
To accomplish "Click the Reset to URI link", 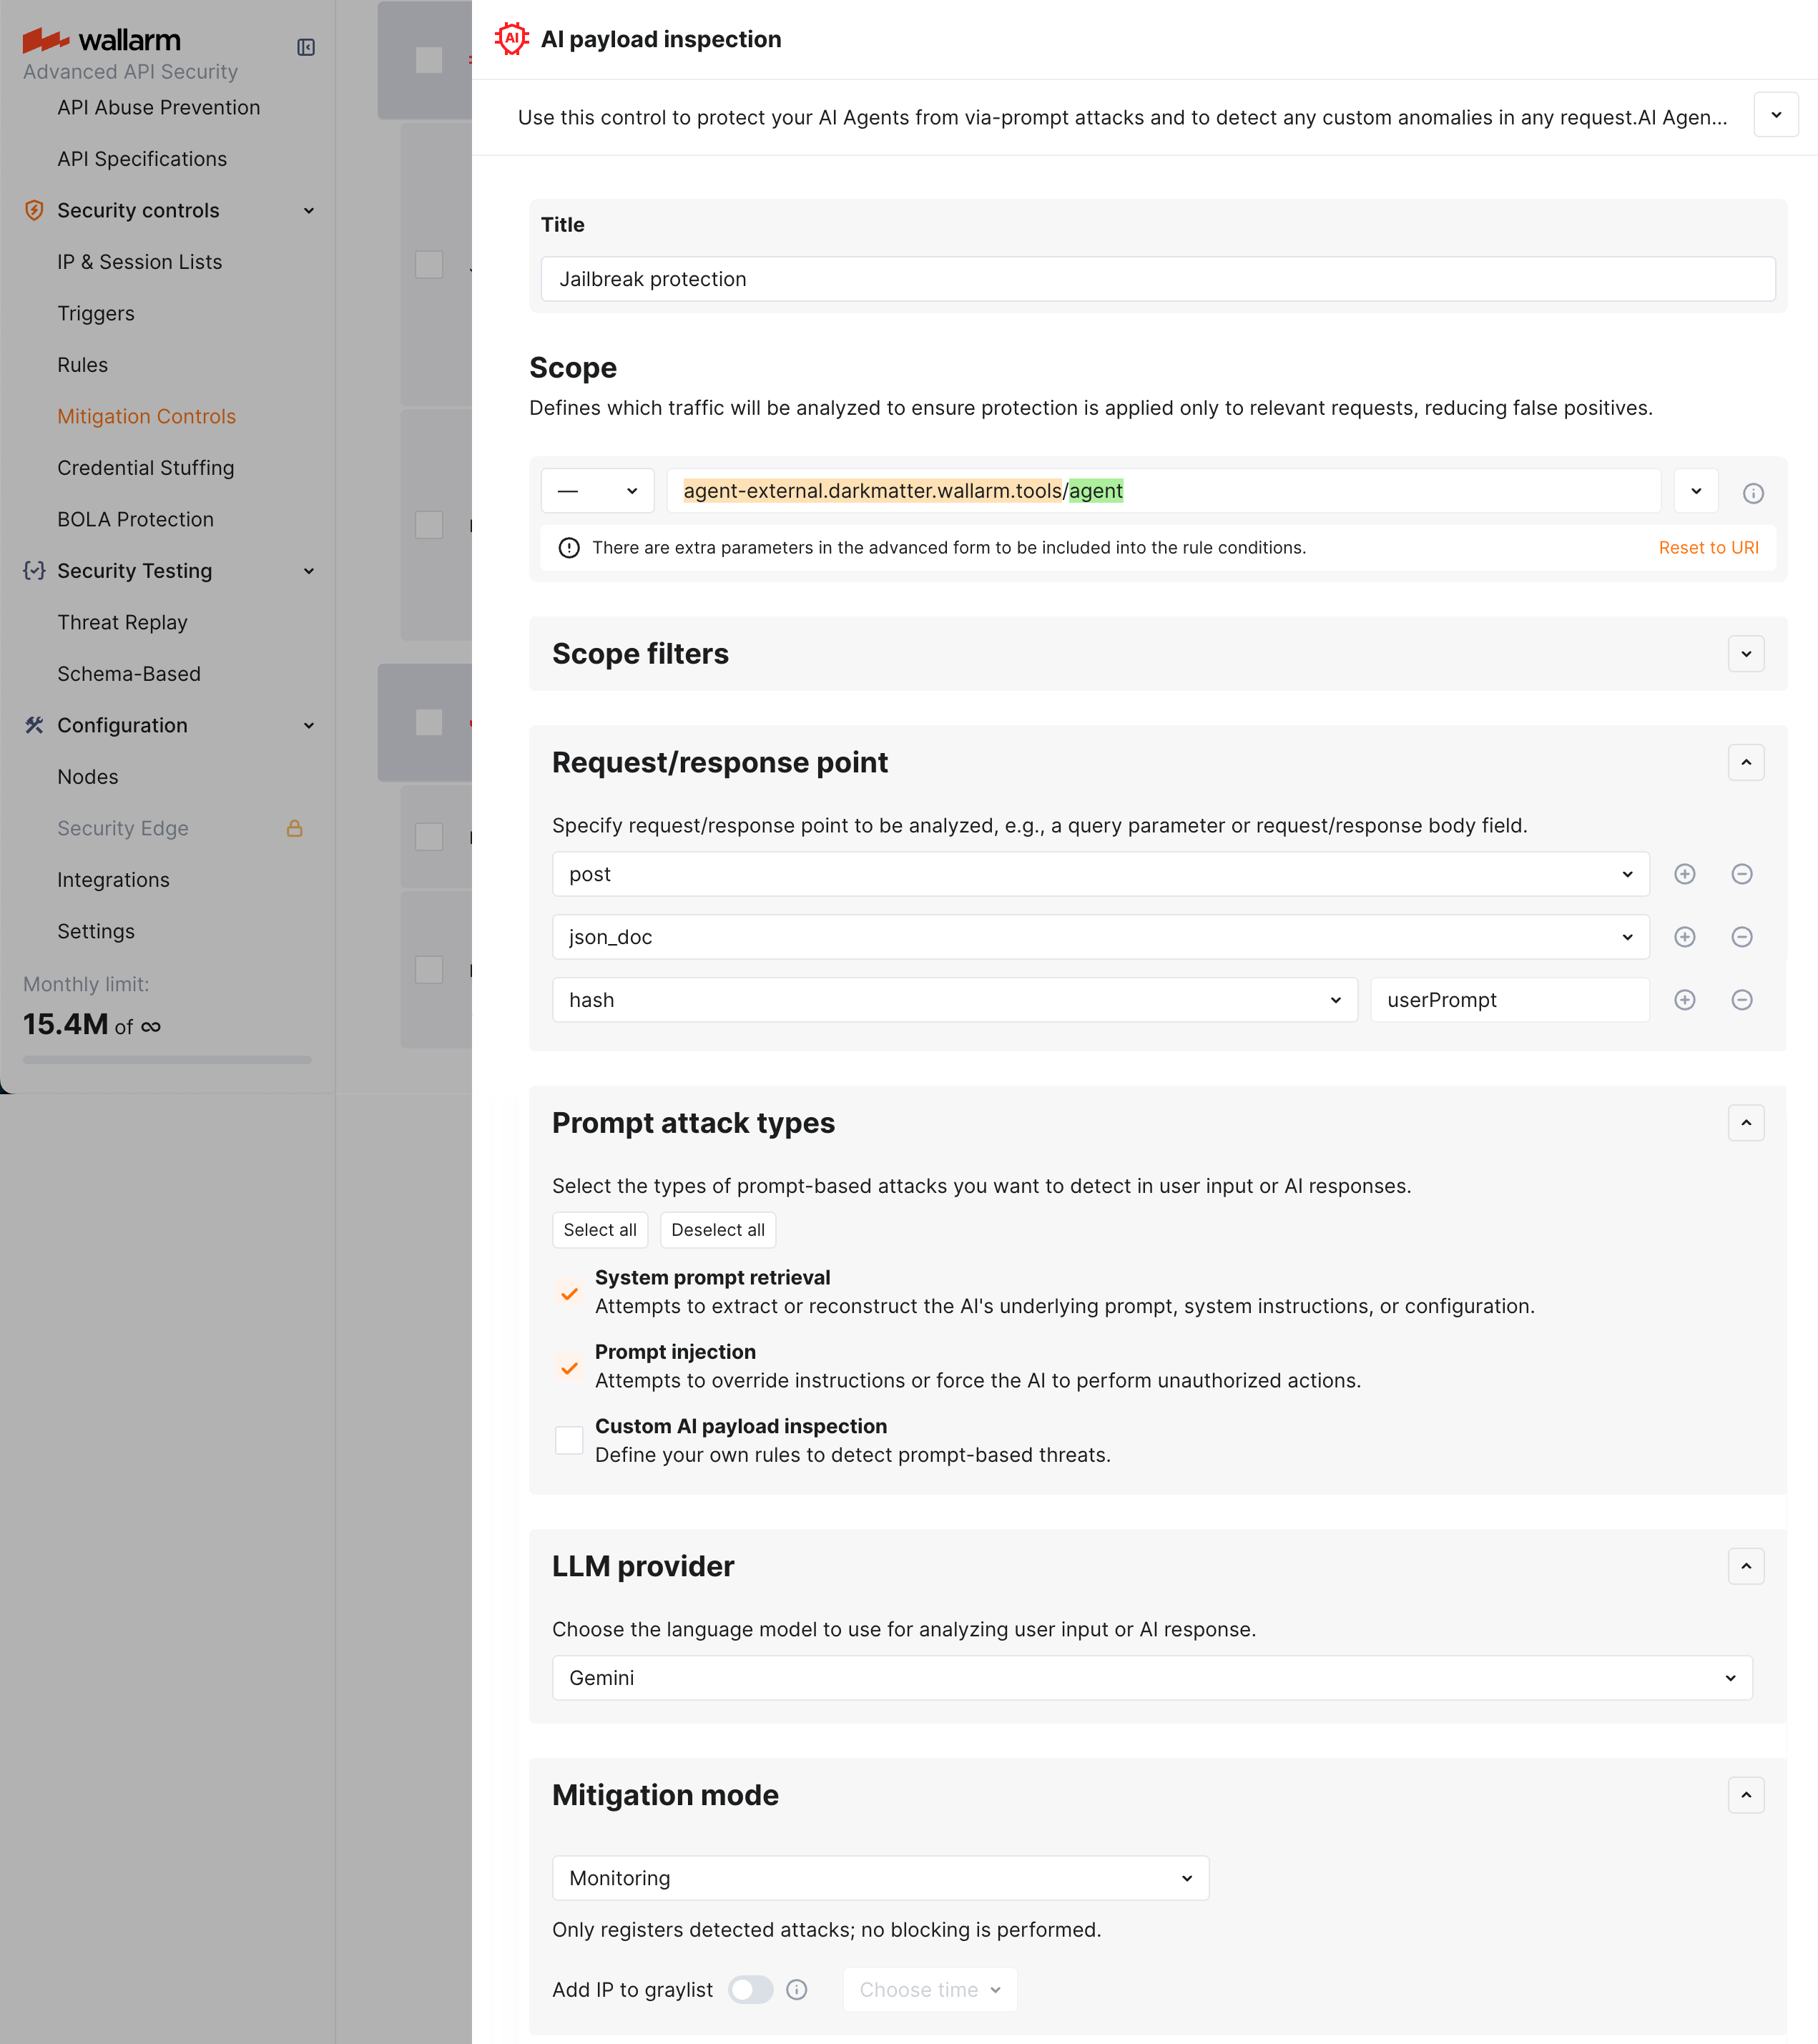I will point(1709,547).
